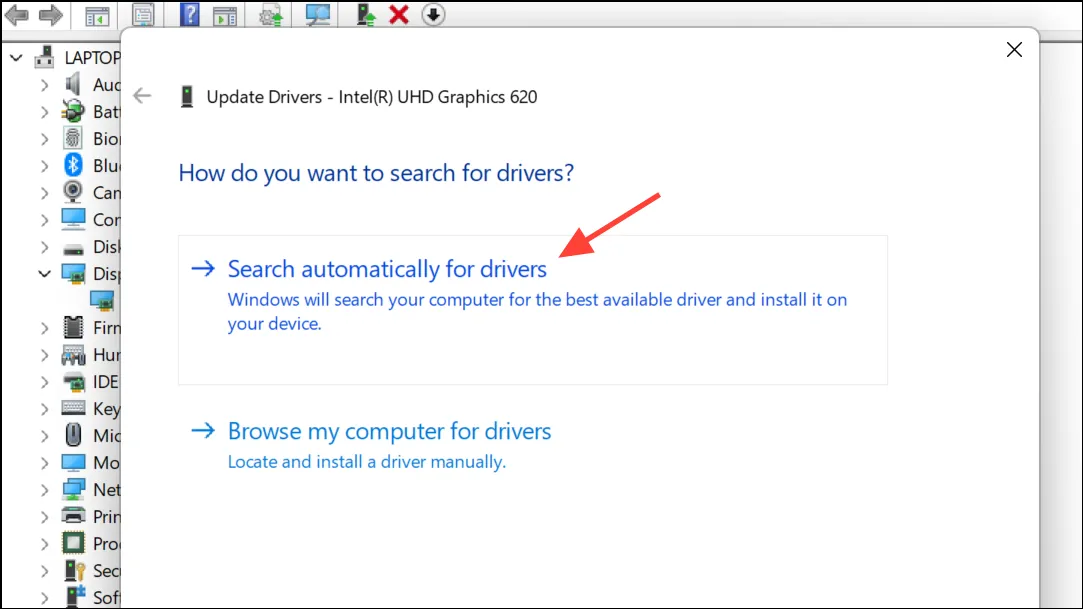The image size is (1083, 609).
Task: Close the Update Drivers dialog
Action: pyautogui.click(x=1014, y=50)
